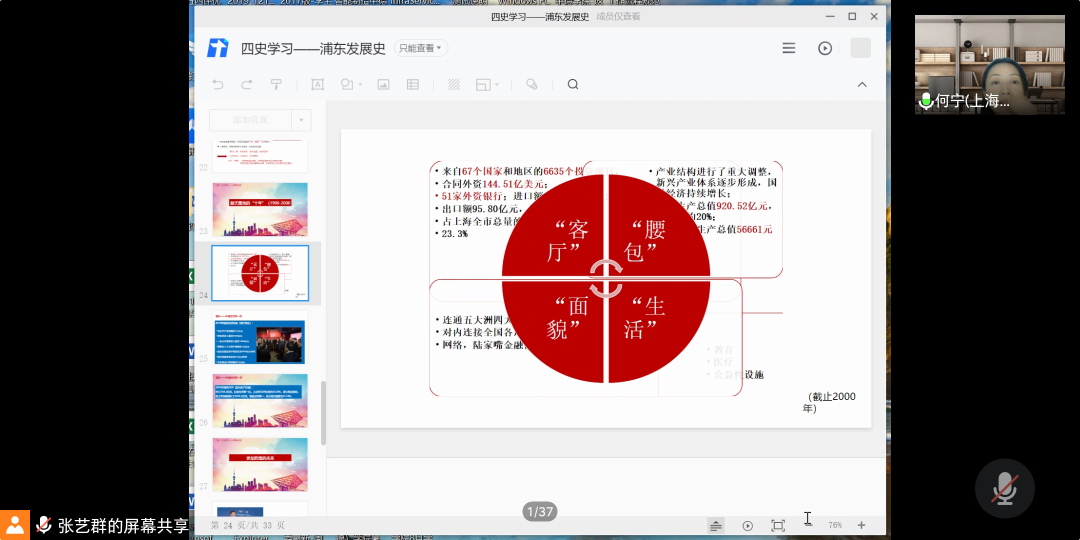
Task: Collapse the toolbar with chevron up
Action: [x=862, y=85]
